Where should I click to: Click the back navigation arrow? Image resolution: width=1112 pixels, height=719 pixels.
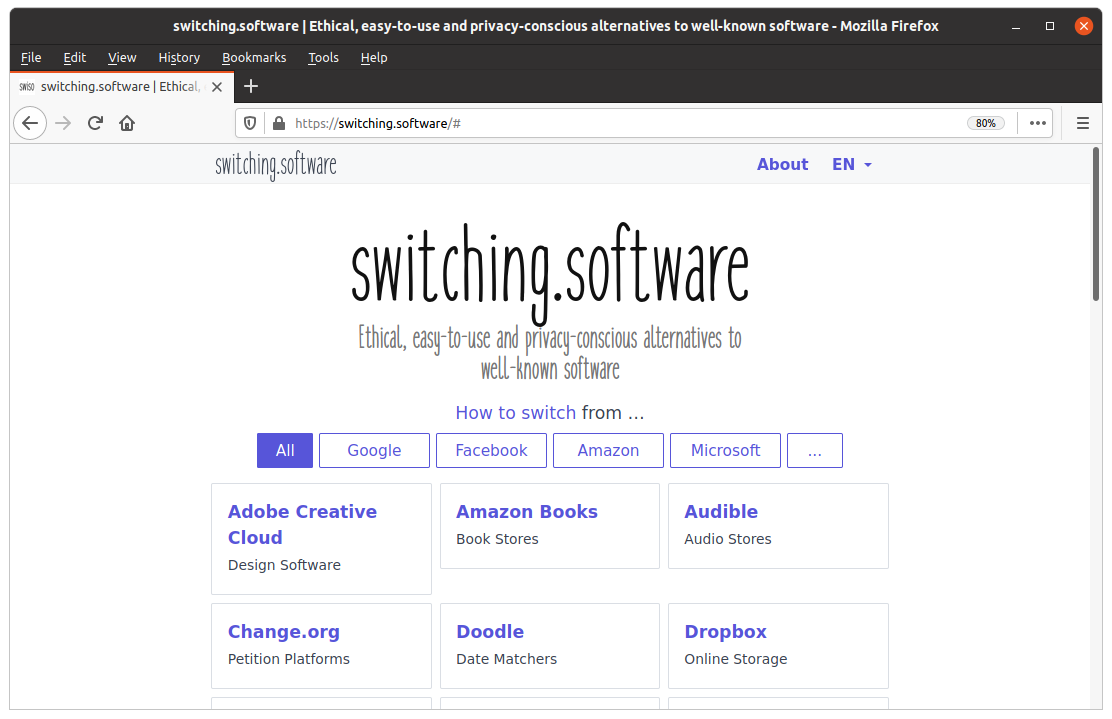tap(29, 122)
